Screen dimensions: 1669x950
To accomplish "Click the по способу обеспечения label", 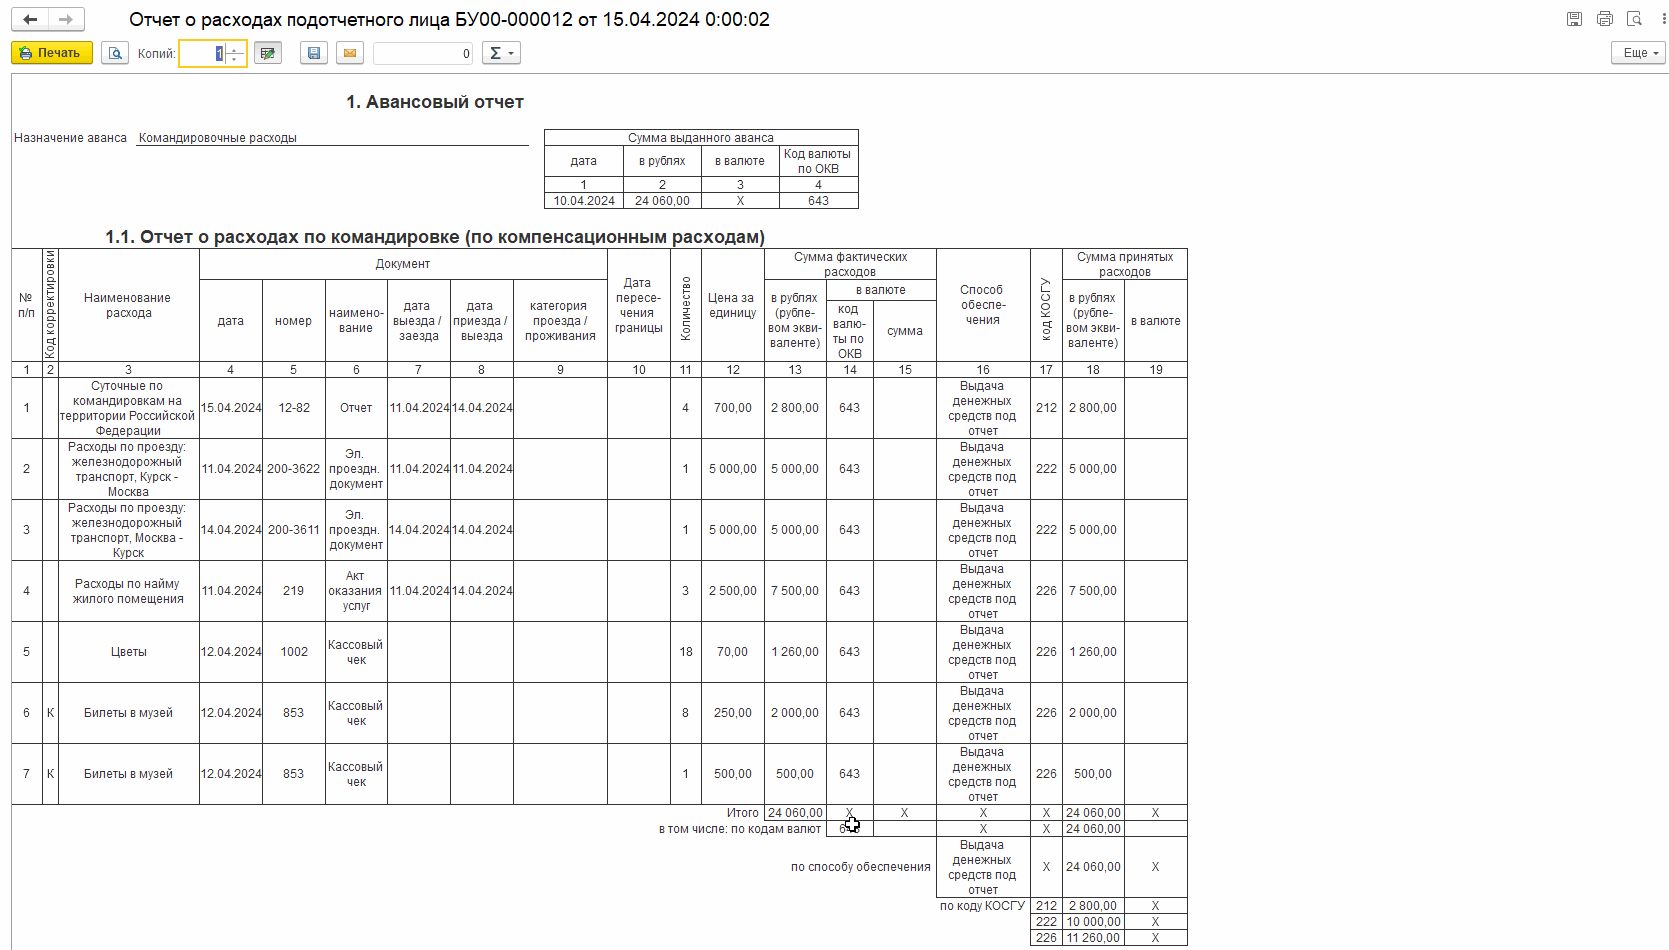I will tap(860, 867).
